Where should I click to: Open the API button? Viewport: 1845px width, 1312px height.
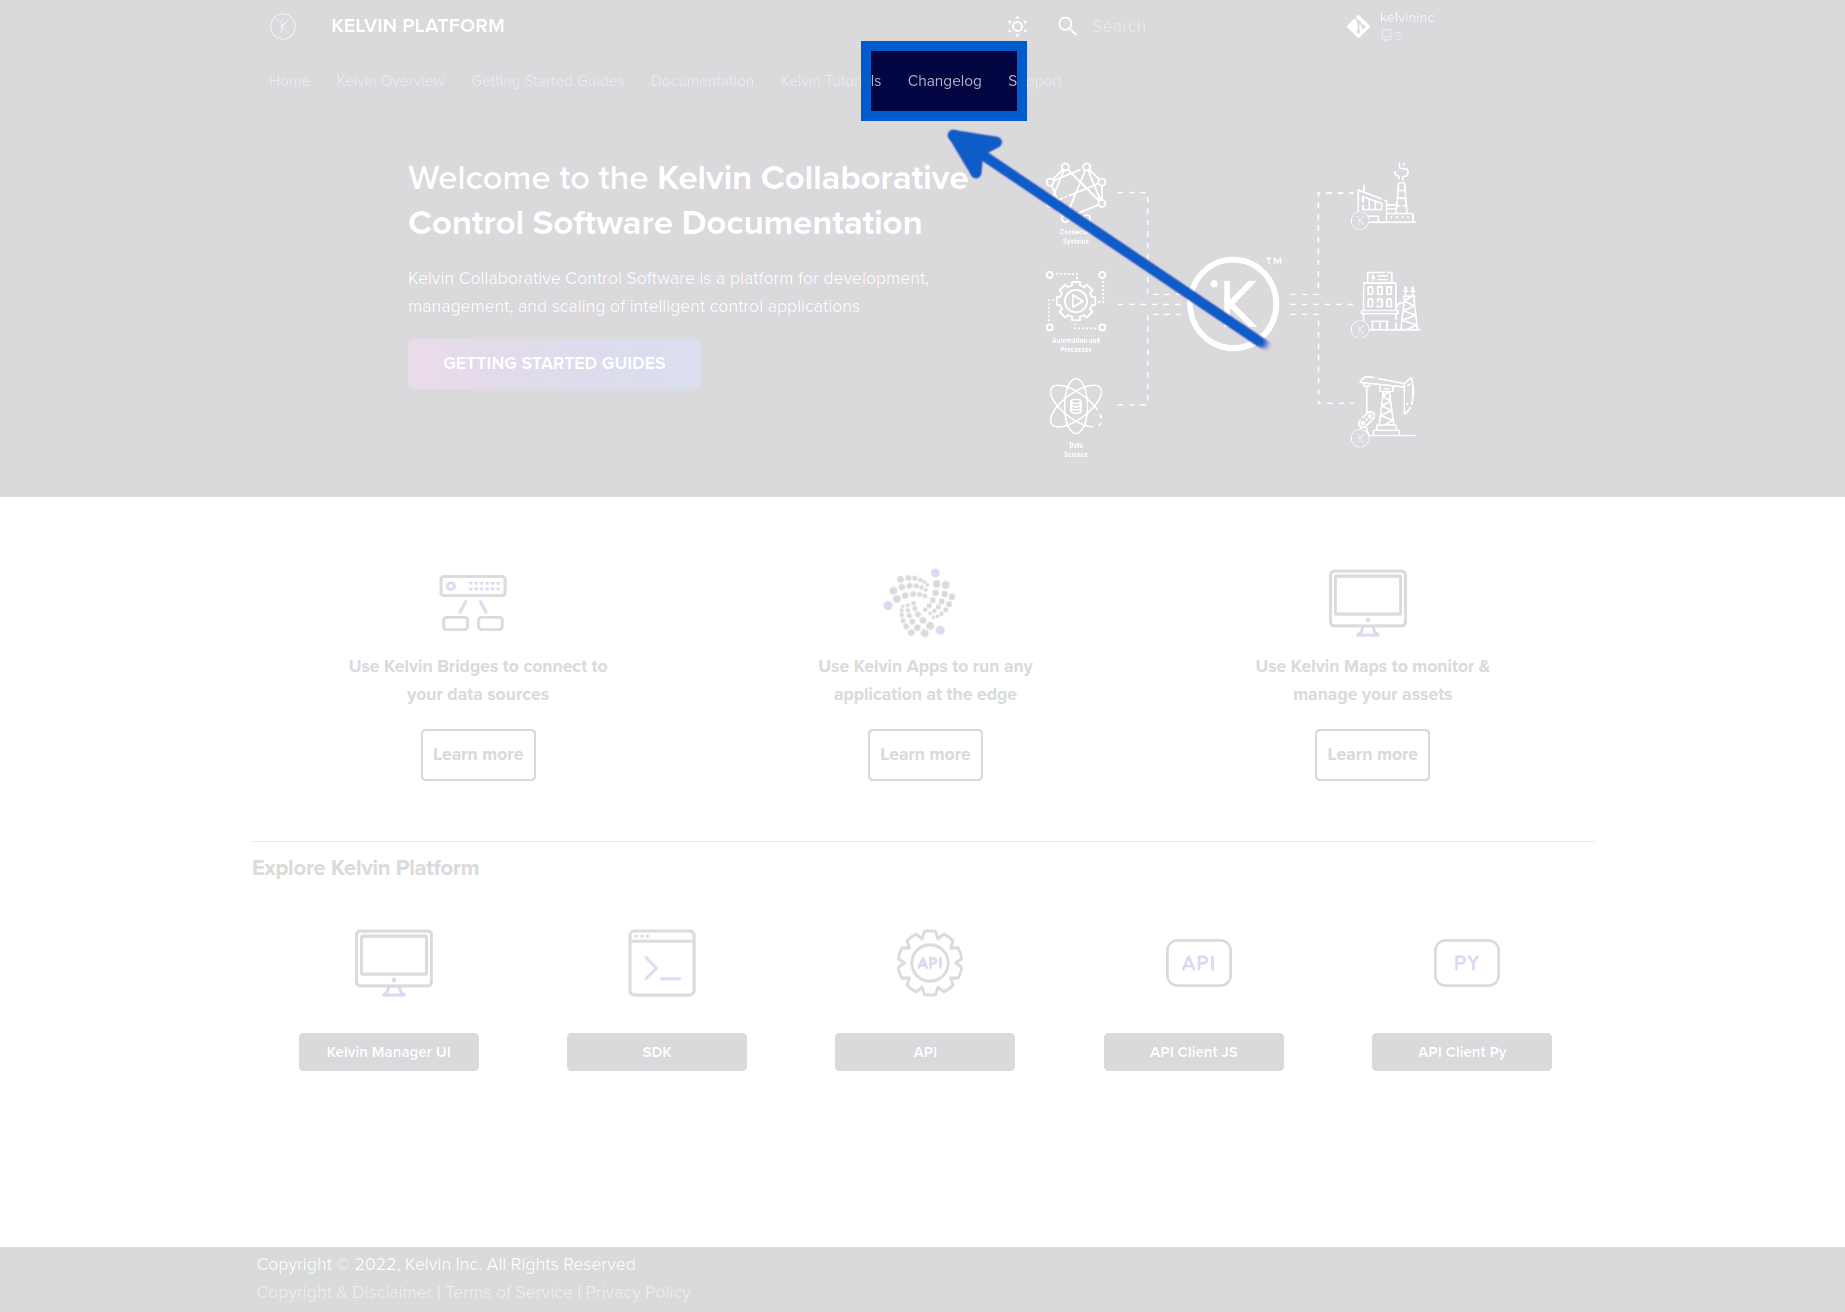[x=925, y=1052]
